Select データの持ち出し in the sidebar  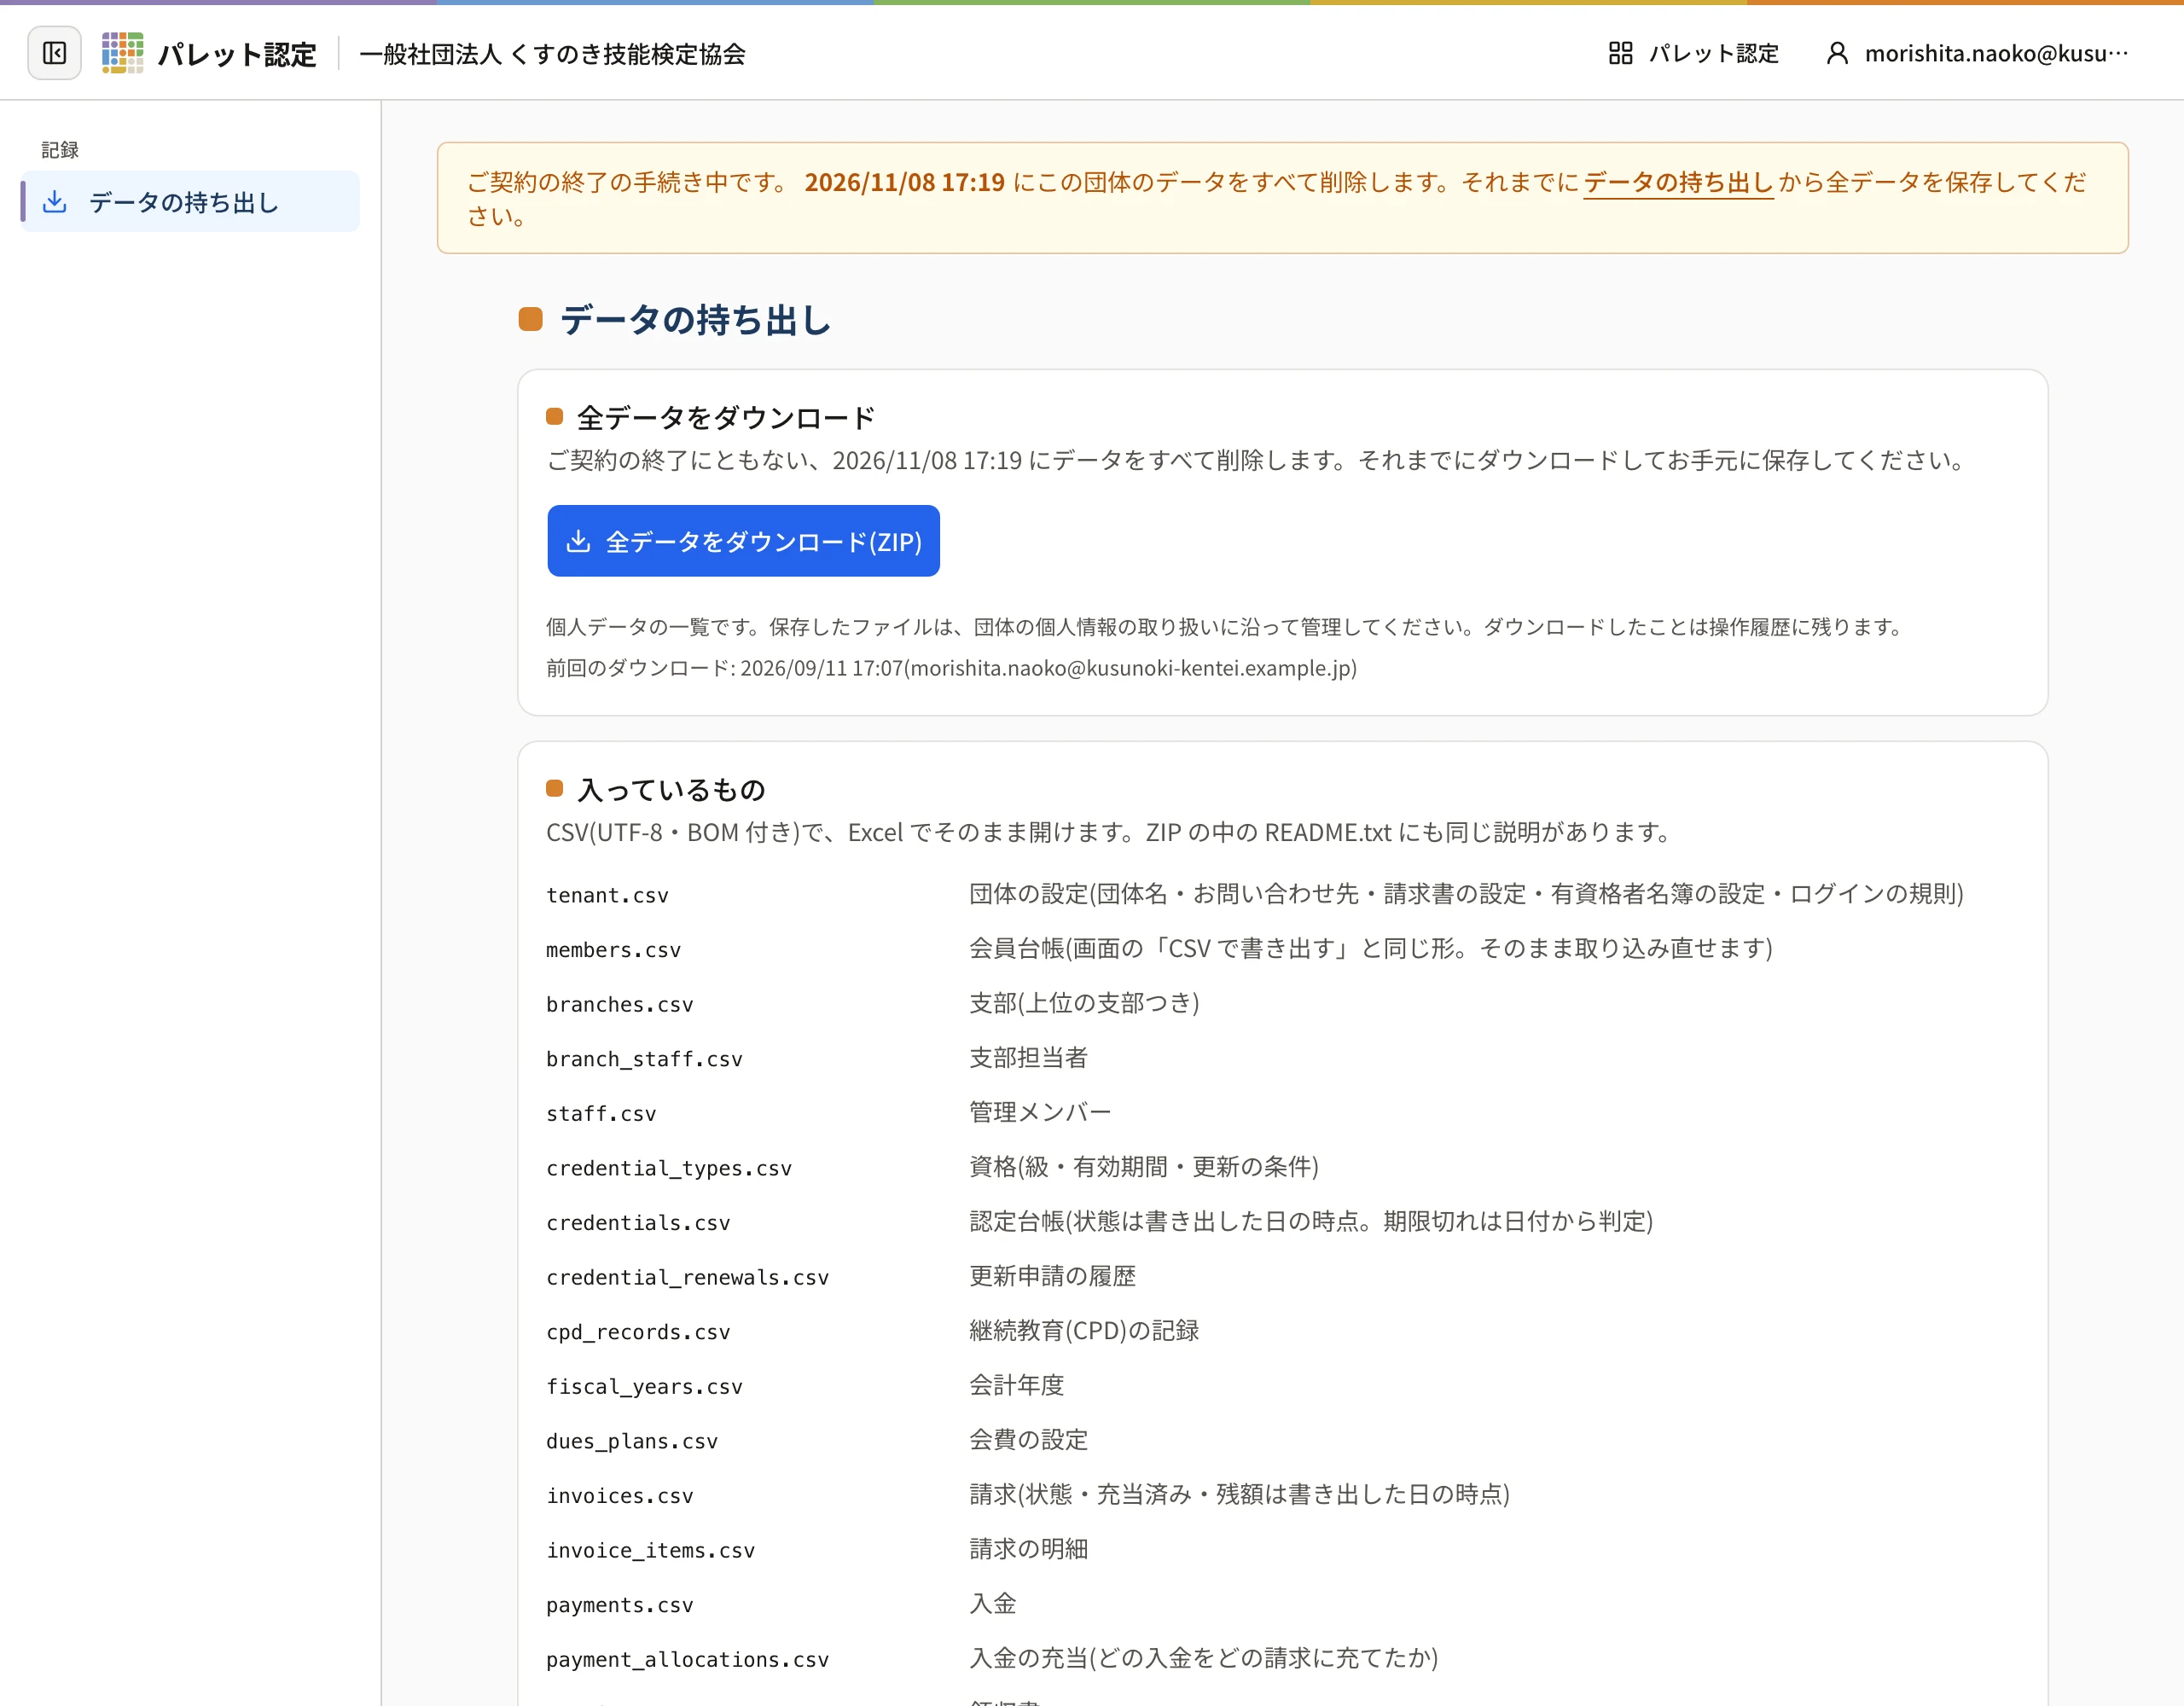(x=190, y=202)
